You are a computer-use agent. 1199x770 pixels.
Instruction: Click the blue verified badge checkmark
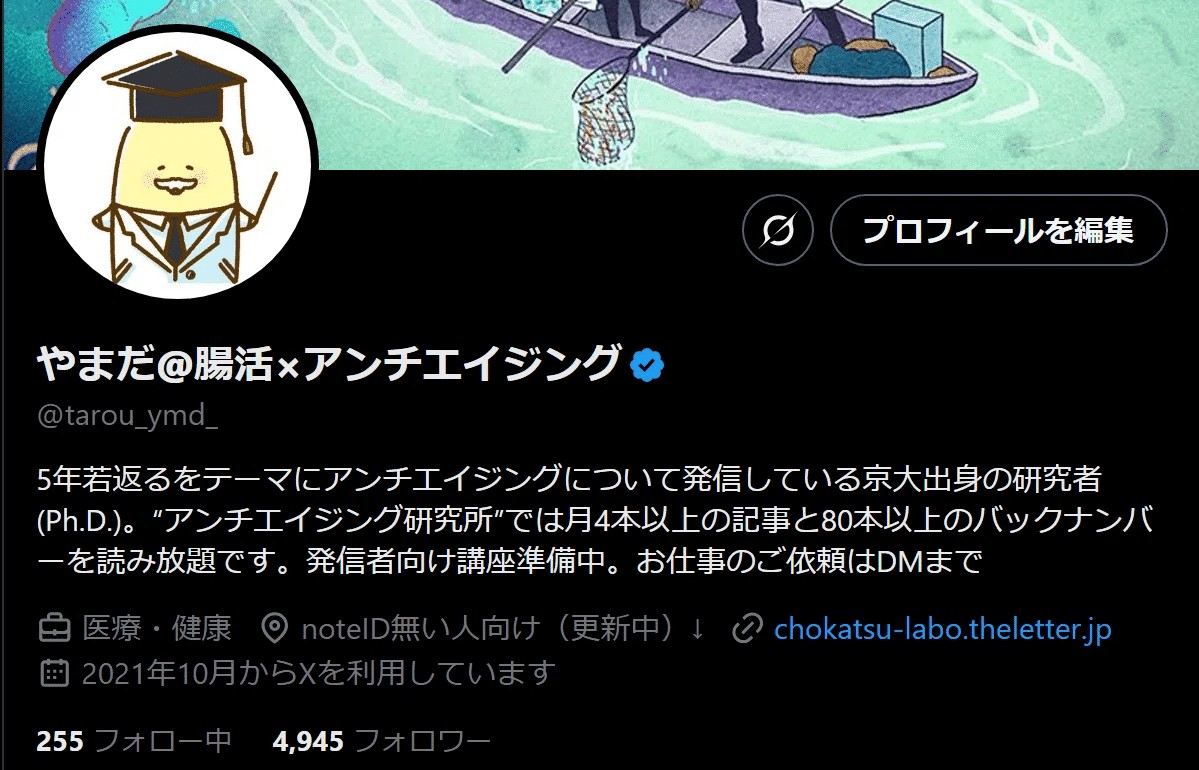click(647, 365)
